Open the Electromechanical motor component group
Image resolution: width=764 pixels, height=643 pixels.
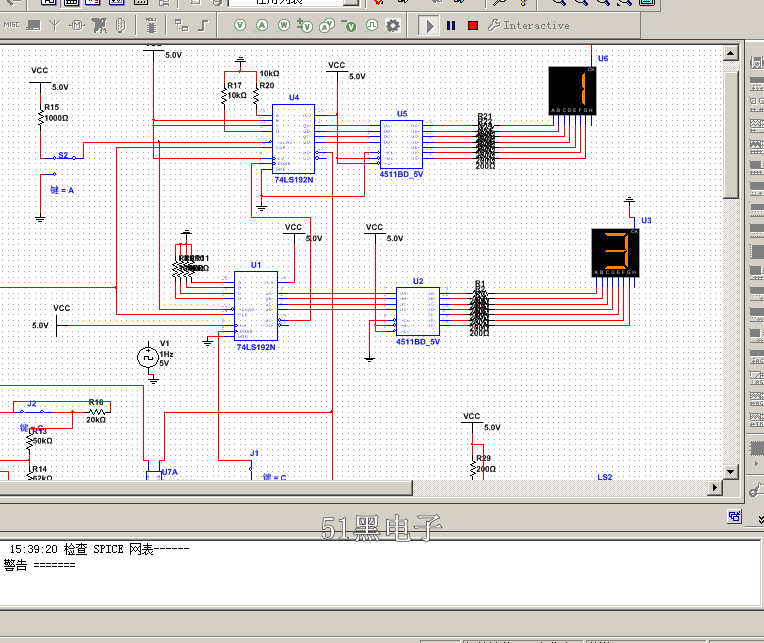point(76,25)
